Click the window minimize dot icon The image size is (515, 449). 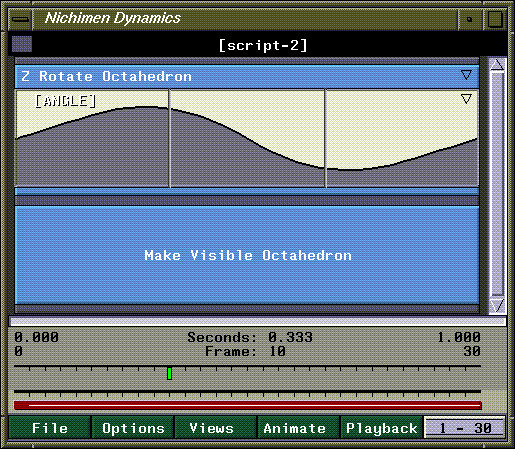(469, 19)
